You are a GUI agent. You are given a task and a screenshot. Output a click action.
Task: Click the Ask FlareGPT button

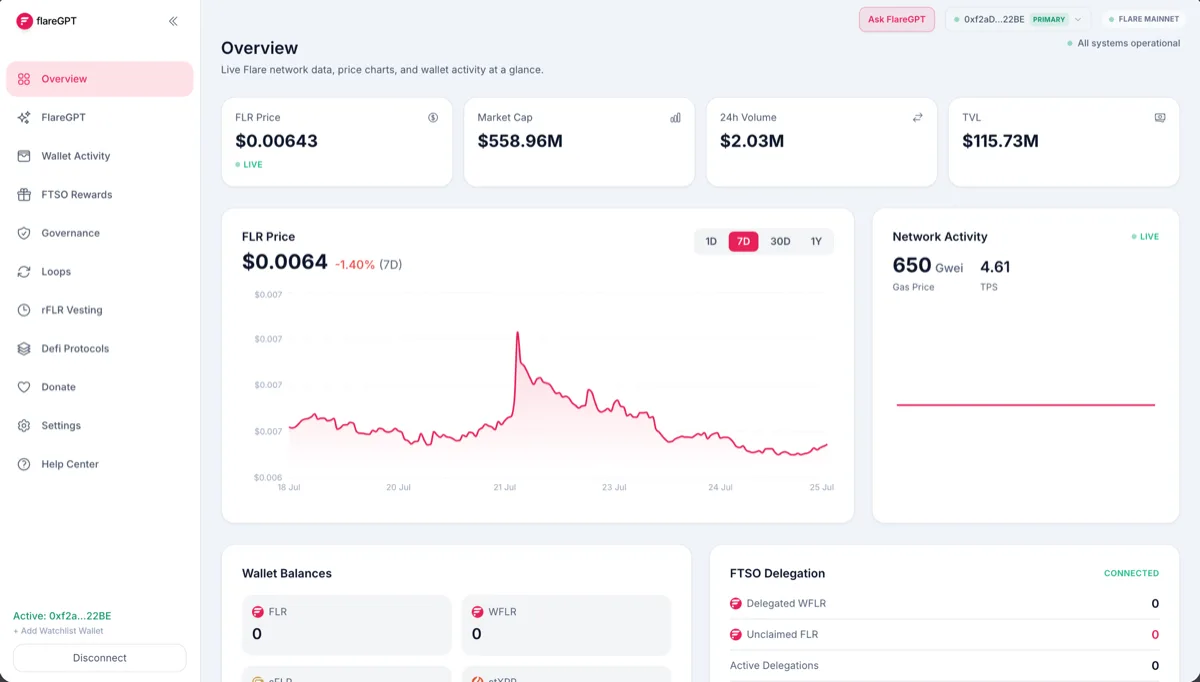[x=897, y=19]
